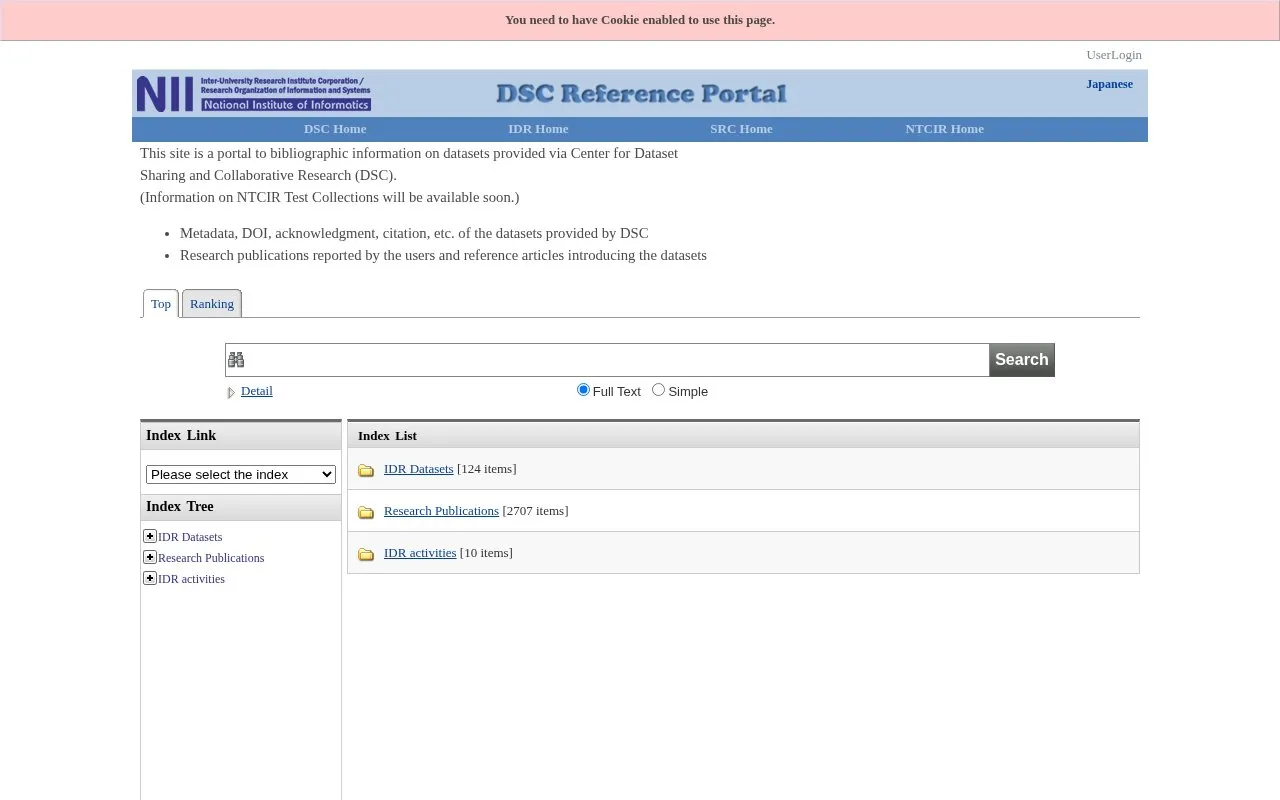This screenshot has height=800, width=1280.
Task: Click the Research Publications folder icon in Index List
Action: click(366, 512)
